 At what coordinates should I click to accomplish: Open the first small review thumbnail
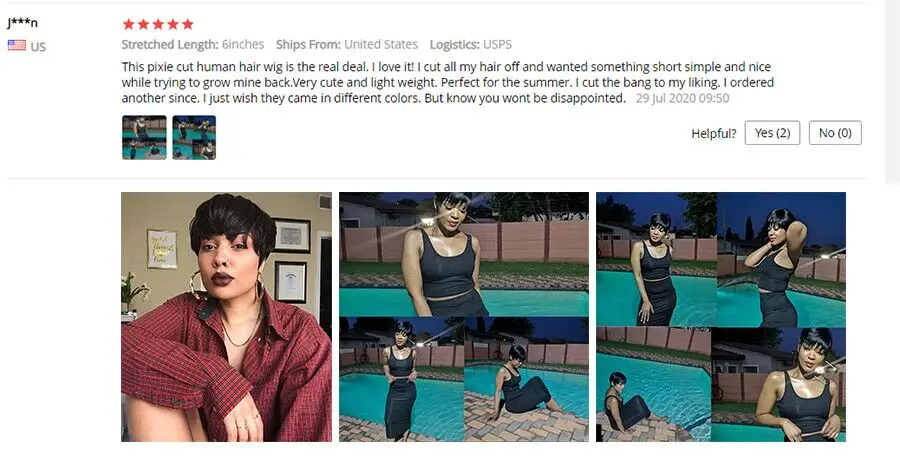coord(144,137)
